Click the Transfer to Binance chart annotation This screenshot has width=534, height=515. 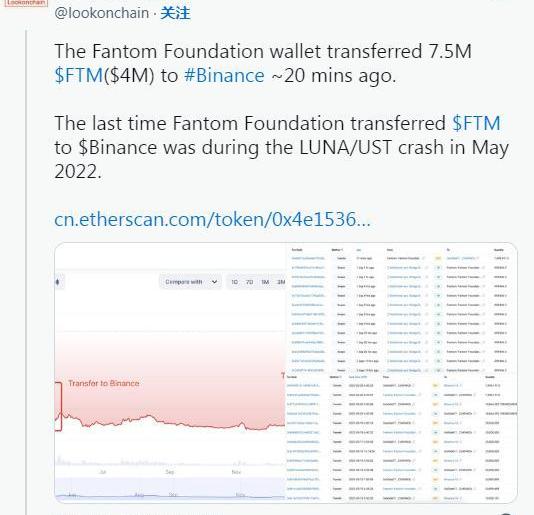104,384
